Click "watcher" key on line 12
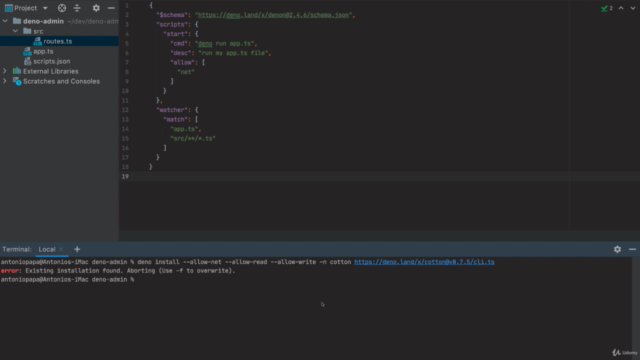This screenshot has height=360, width=640. [x=172, y=110]
